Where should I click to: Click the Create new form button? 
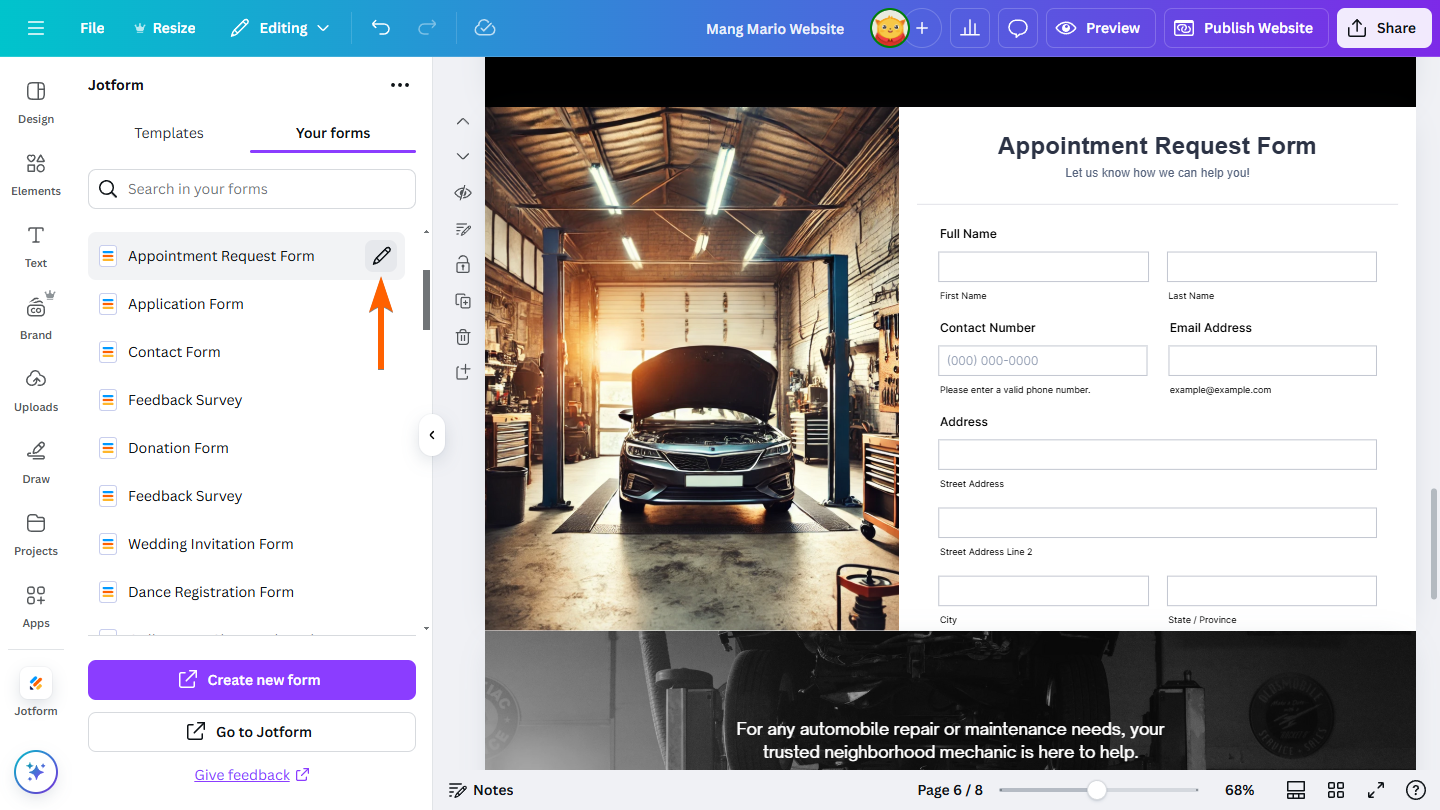pyautogui.click(x=252, y=680)
